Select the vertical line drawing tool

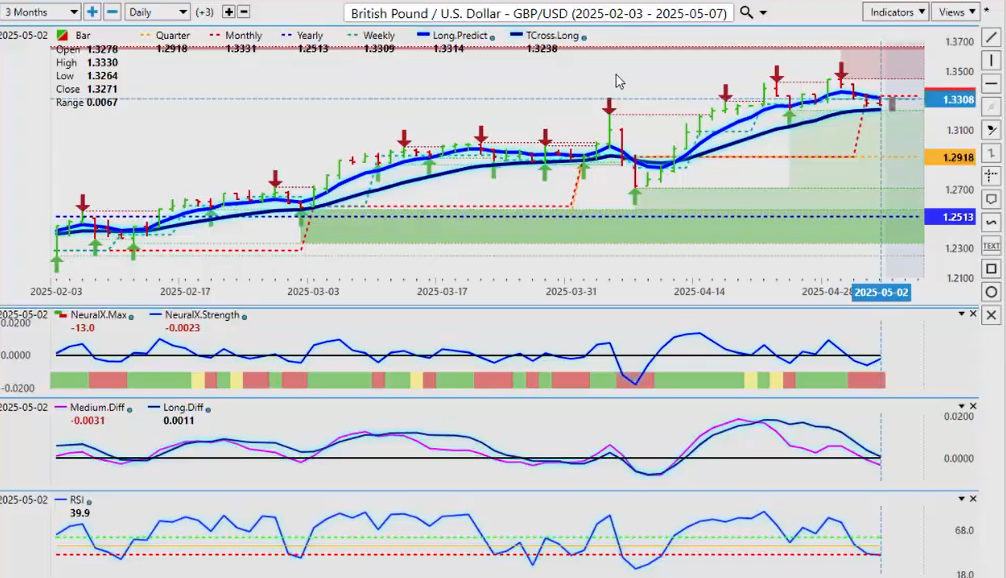tap(990, 61)
